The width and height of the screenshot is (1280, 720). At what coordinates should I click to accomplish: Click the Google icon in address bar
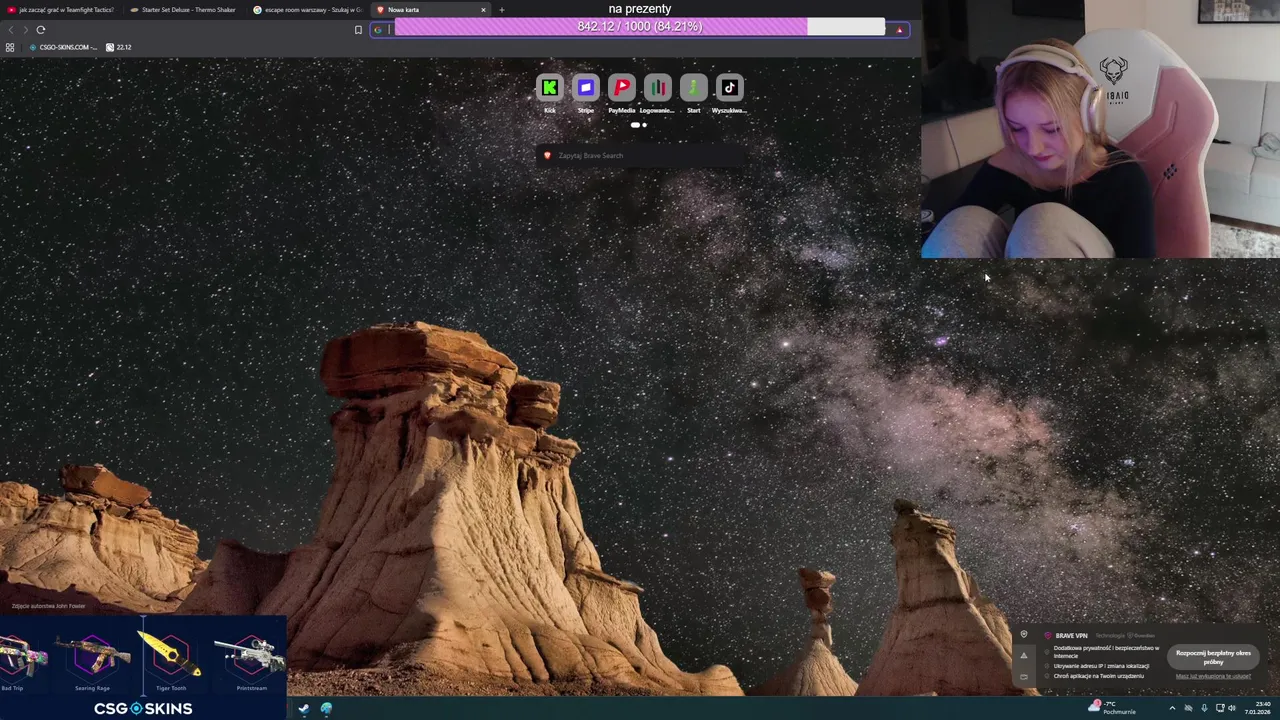[x=378, y=30]
